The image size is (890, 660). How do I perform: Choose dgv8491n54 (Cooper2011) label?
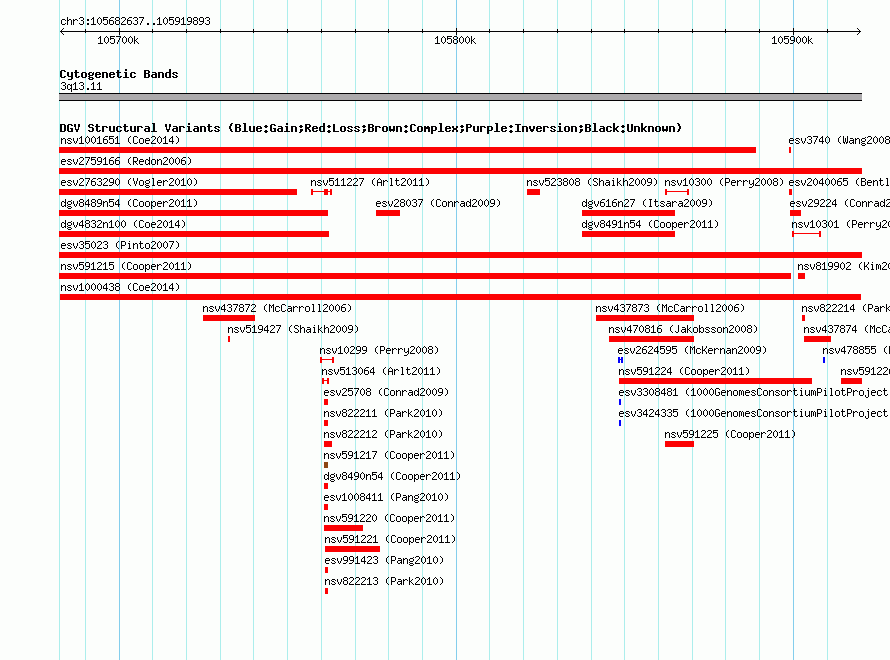tap(650, 224)
